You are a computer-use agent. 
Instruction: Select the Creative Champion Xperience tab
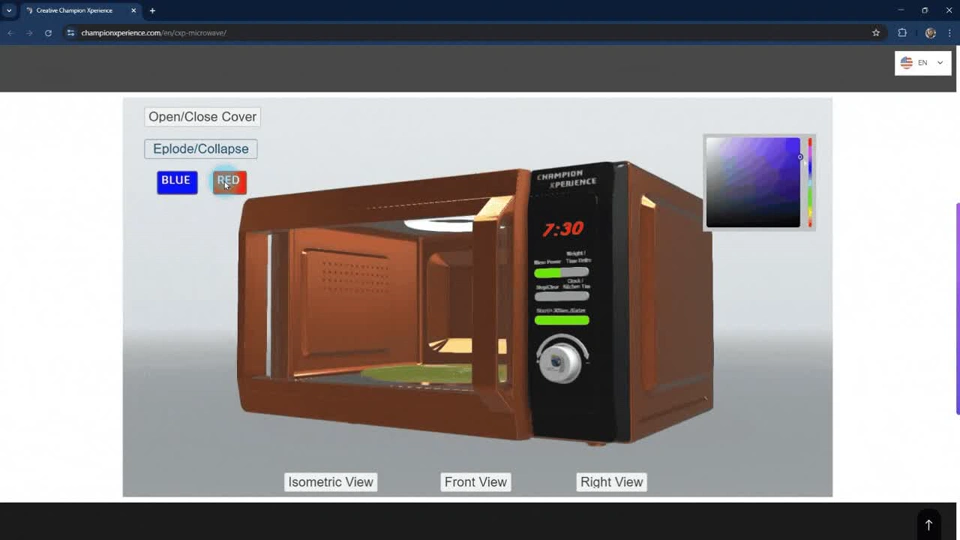coord(80,10)
